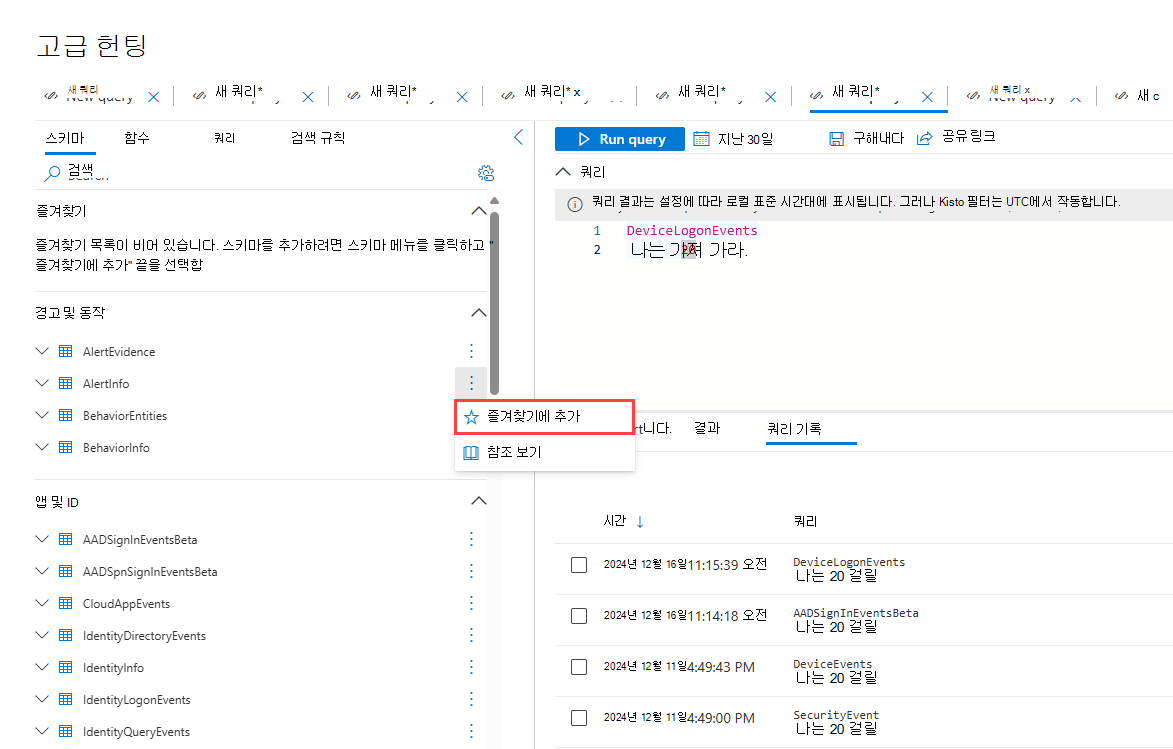
Task: Check the 11:15:39 DeviceLogonEvents row checkbox
Action: (579, 565)
